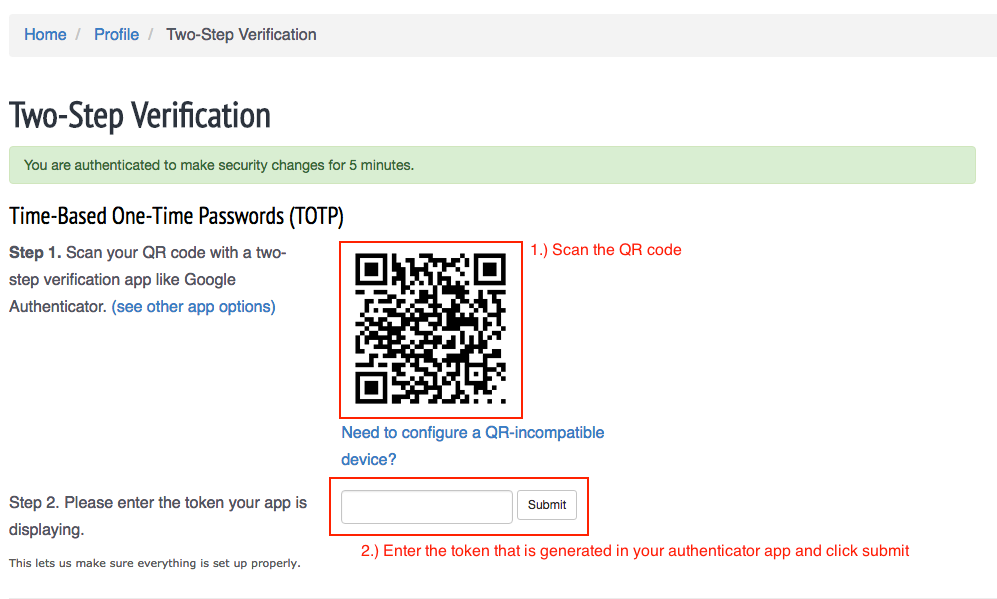Click the bold Step 1. label
997x599 pixels.
pyautogui.click(x=35, y=252)
